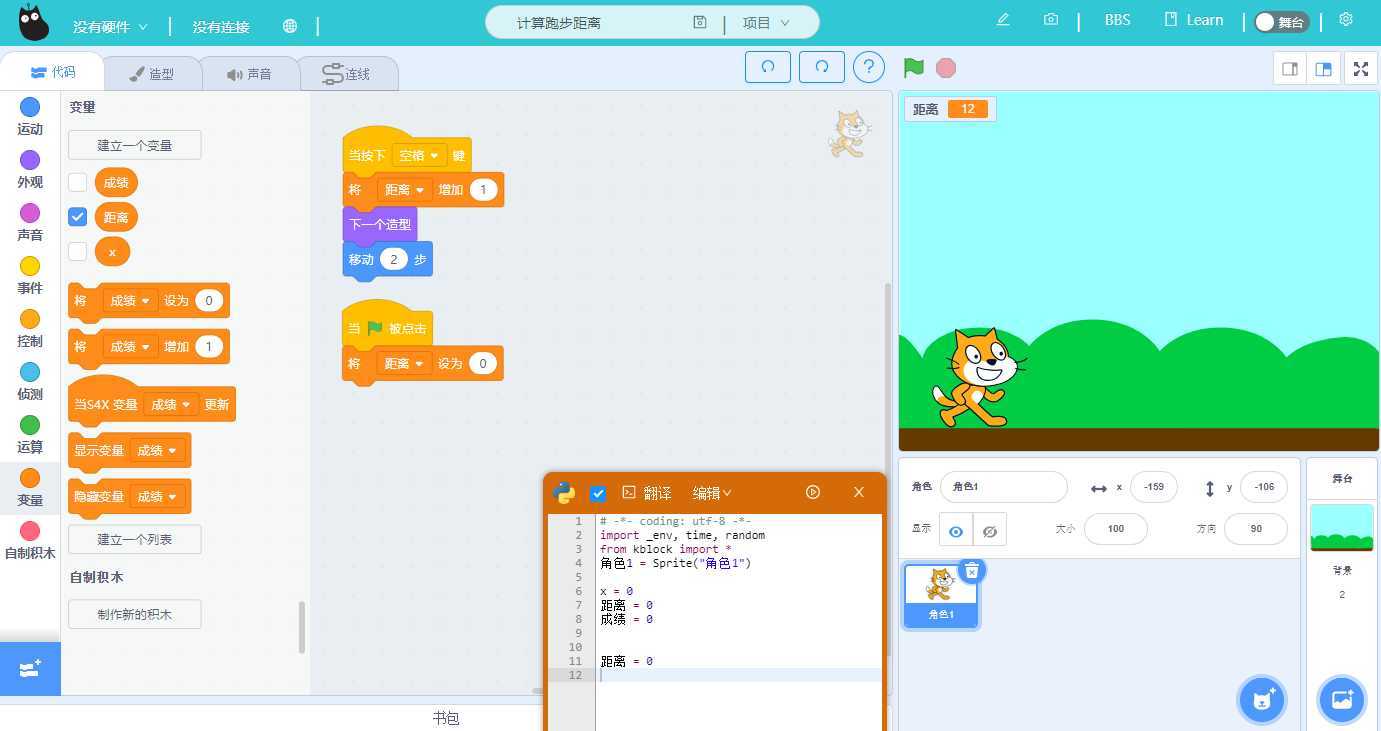The image size is (1381, 731).
Task: Switch to small stage layout
Action: point(1290,69)
